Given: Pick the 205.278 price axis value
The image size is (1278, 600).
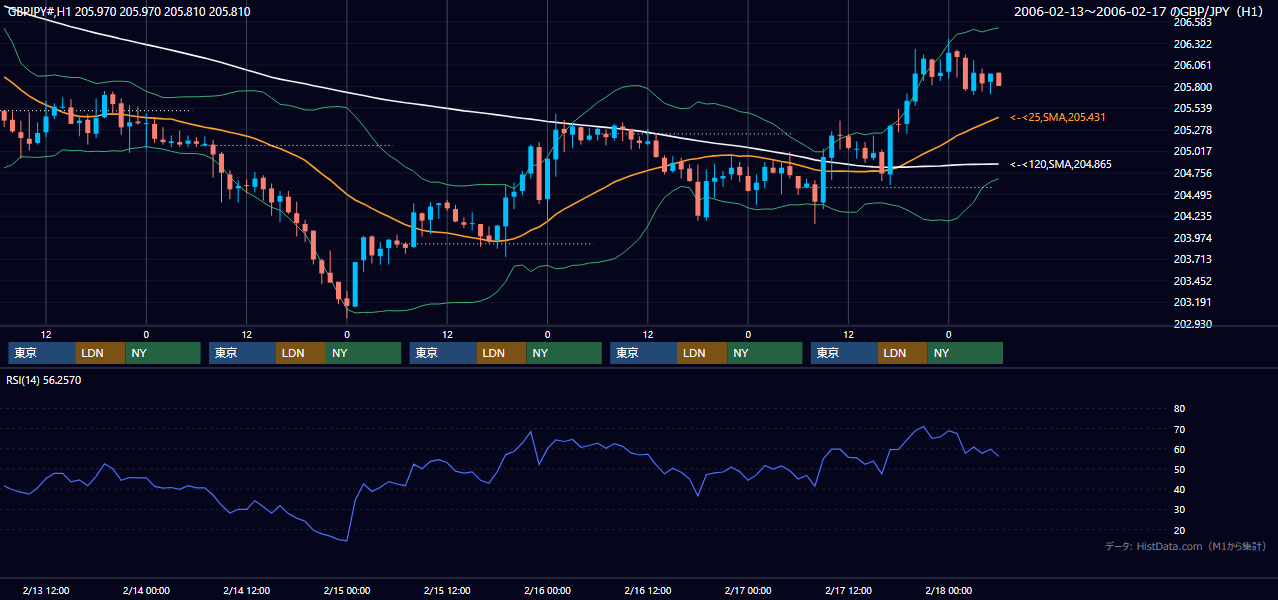Looking at the screenshot, I should pos(1192,130).
